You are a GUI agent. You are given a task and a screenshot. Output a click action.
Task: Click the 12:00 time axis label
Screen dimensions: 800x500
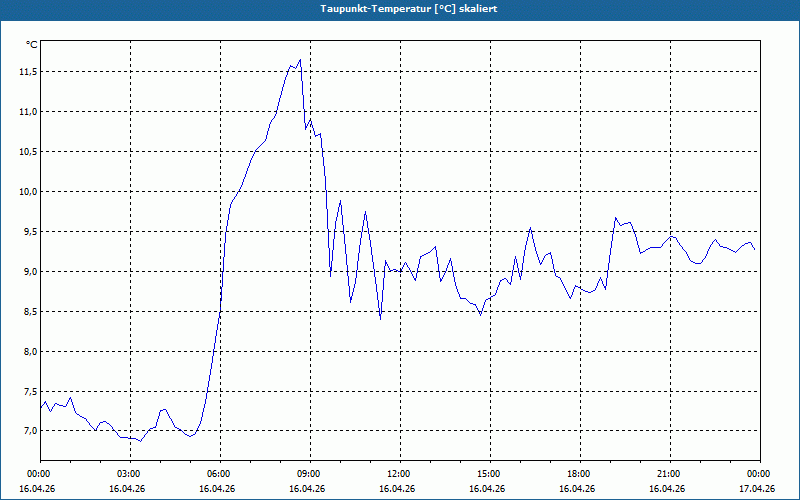click(398, 474)
